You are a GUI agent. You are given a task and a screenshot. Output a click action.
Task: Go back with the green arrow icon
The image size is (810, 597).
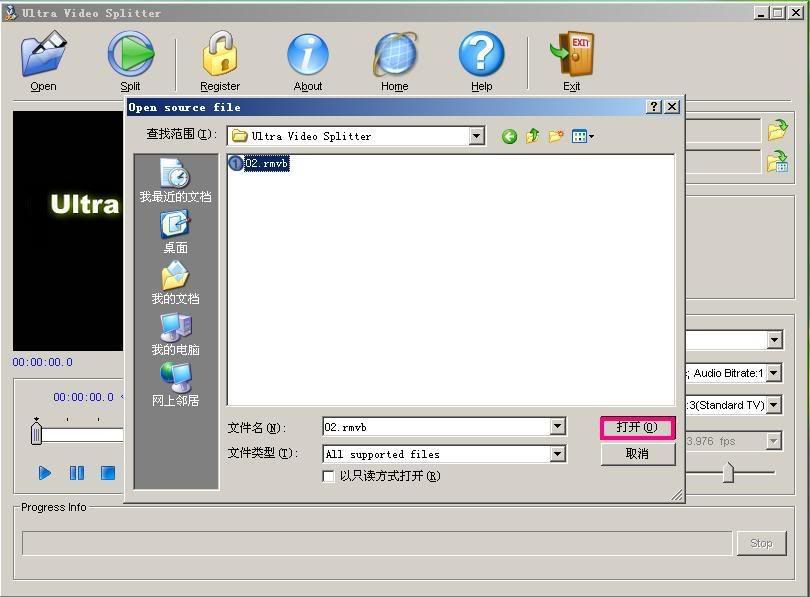(509, 136)
